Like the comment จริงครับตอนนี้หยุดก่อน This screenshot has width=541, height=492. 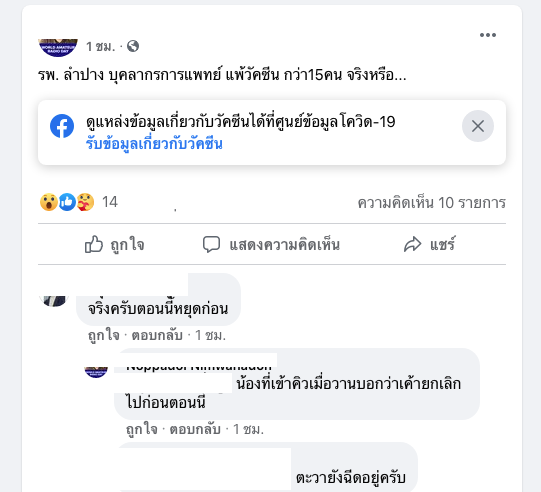[x=104, y=335]
